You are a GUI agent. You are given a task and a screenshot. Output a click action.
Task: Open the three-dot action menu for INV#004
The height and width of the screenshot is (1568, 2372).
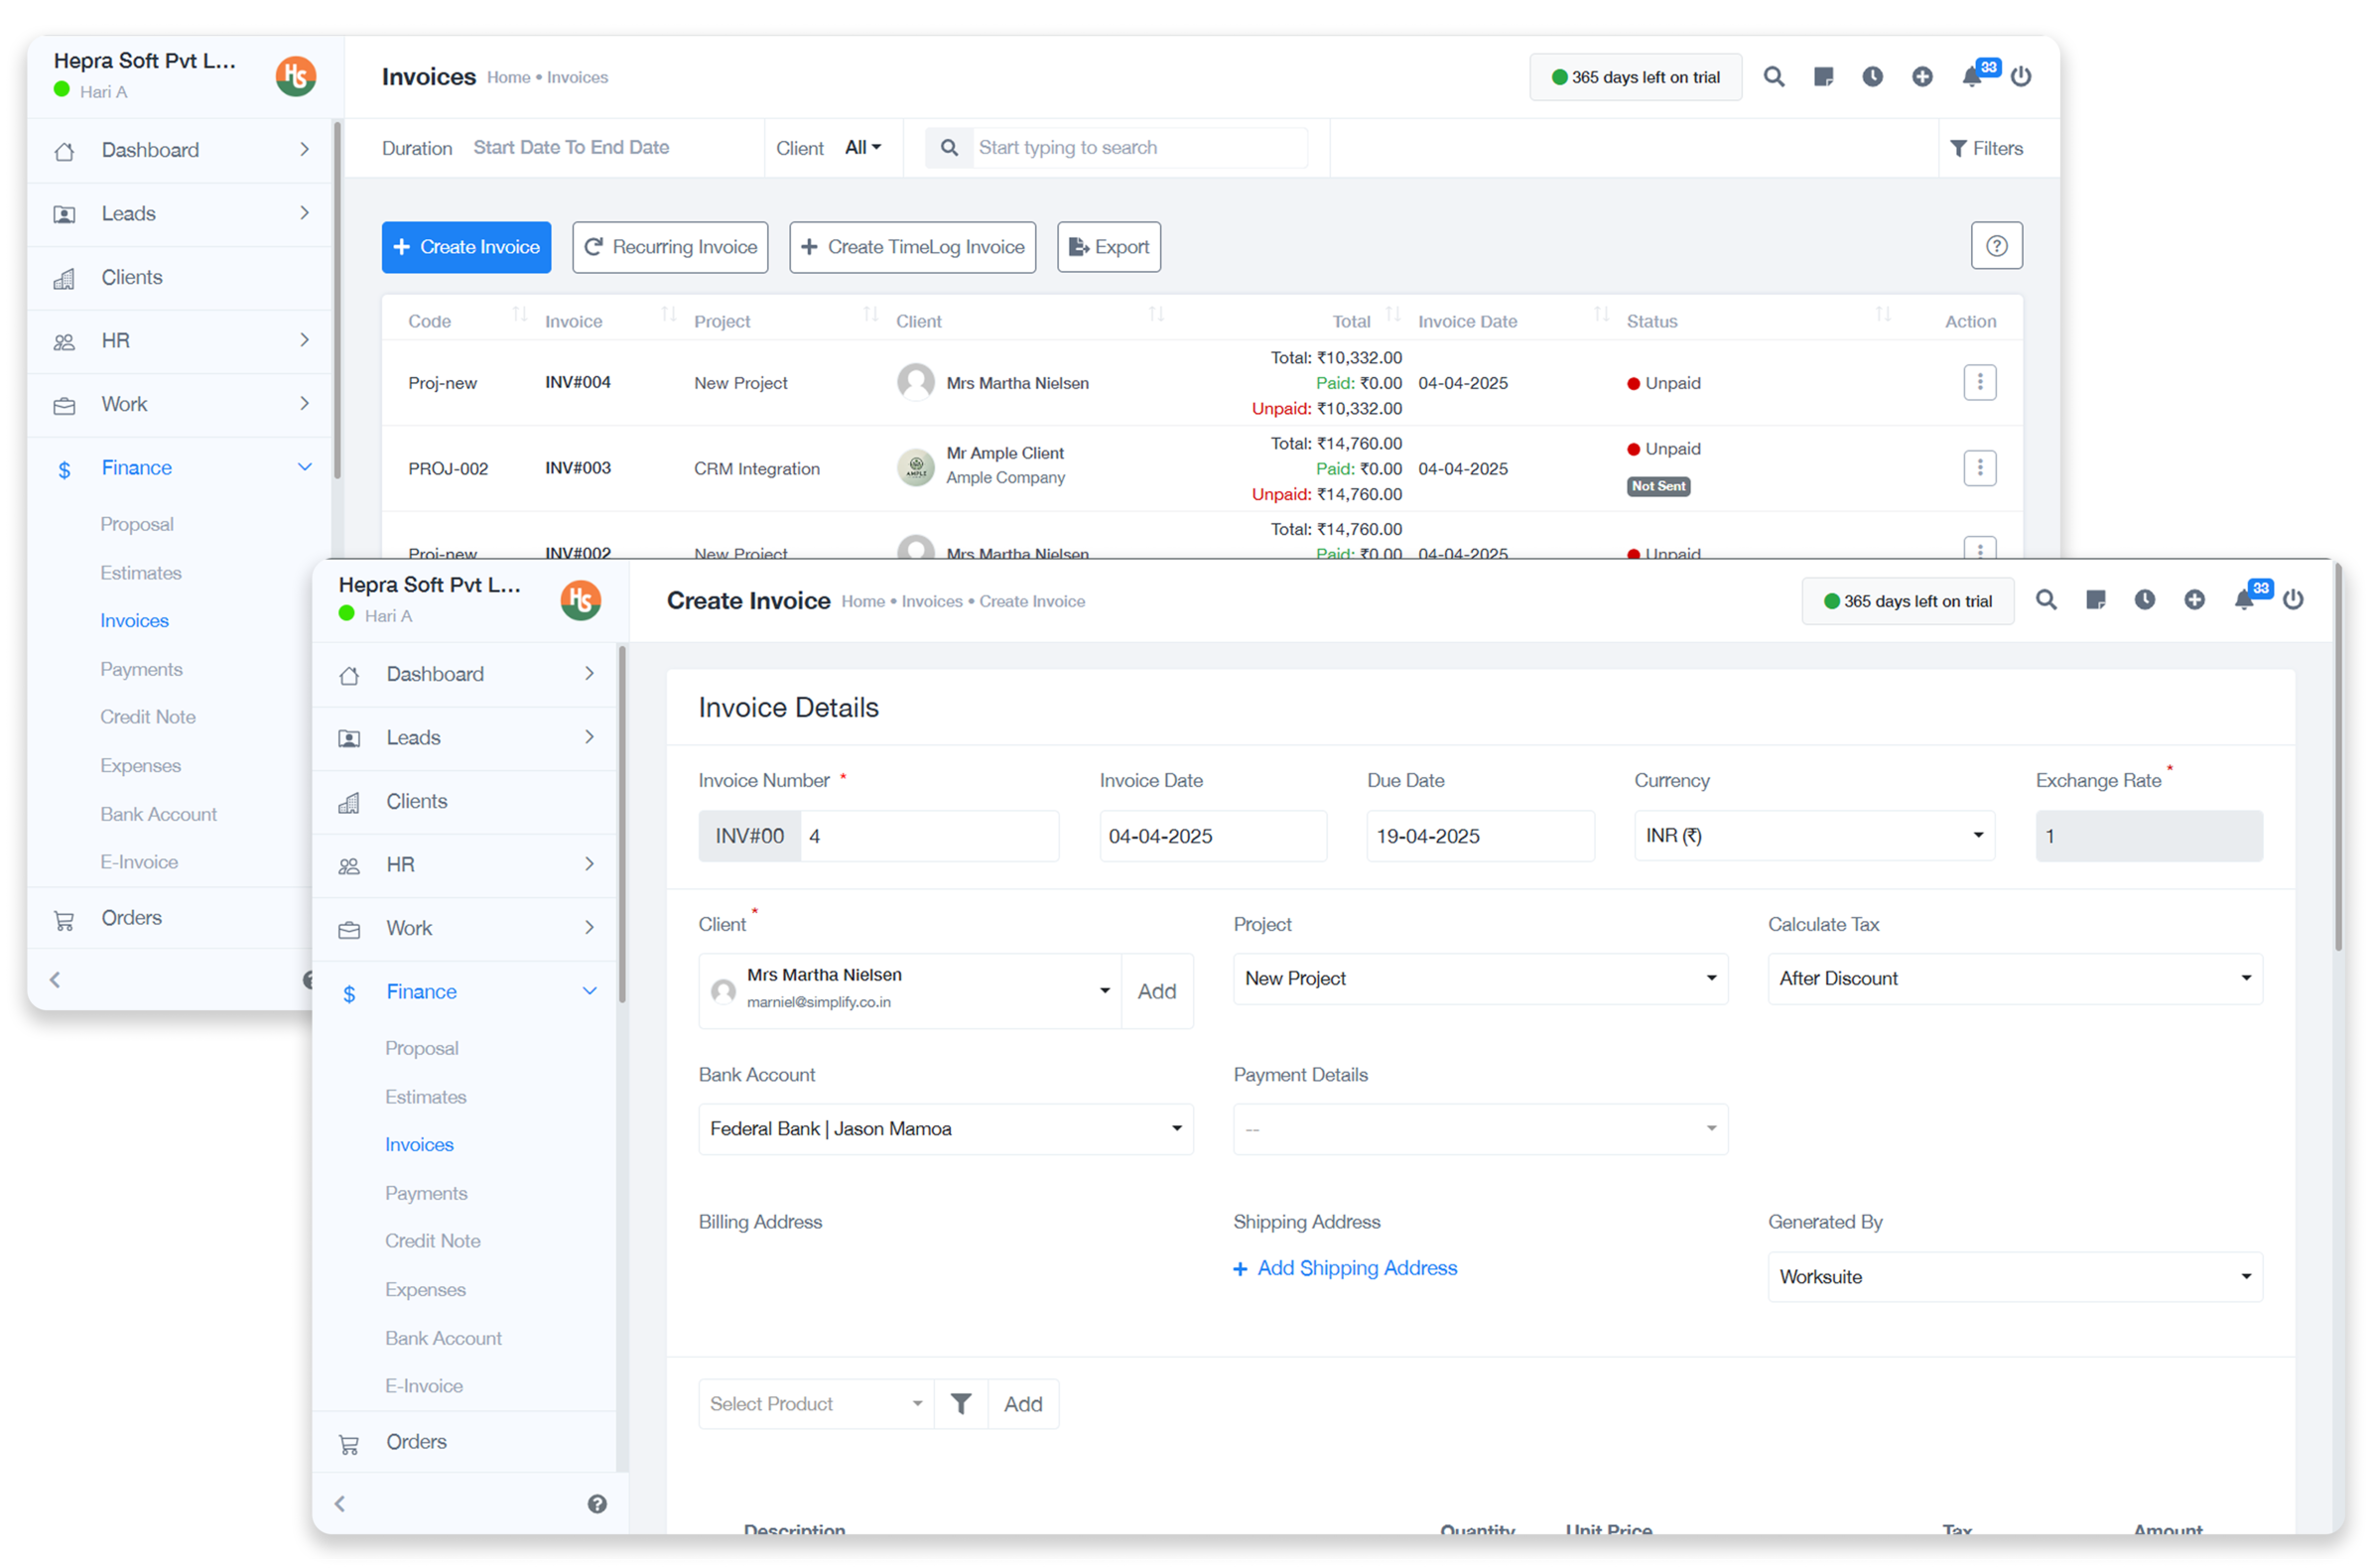1979,382
